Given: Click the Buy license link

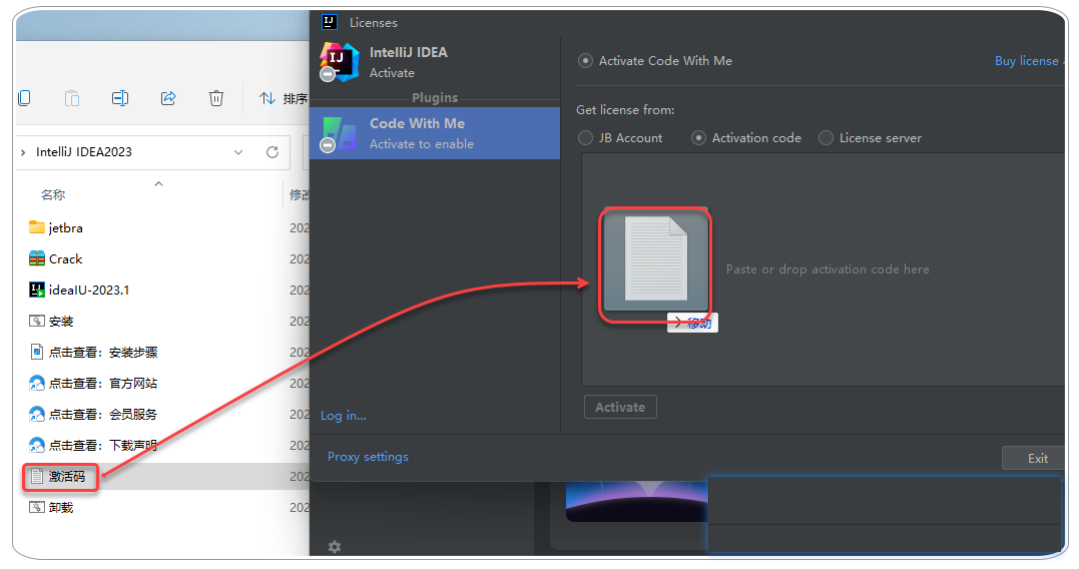Looking at the screenshot, I should point(1029,61).
